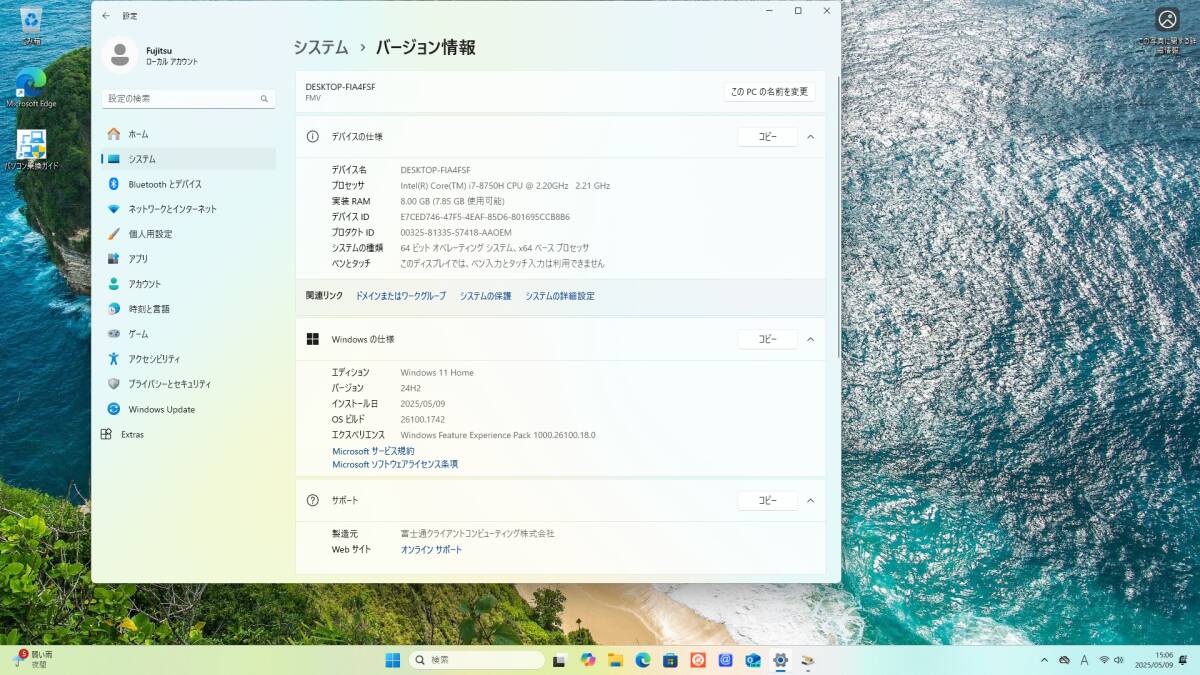Go back using the Settings back arrow
Viewport: 1200px width, 675px height.
(107, 16)
